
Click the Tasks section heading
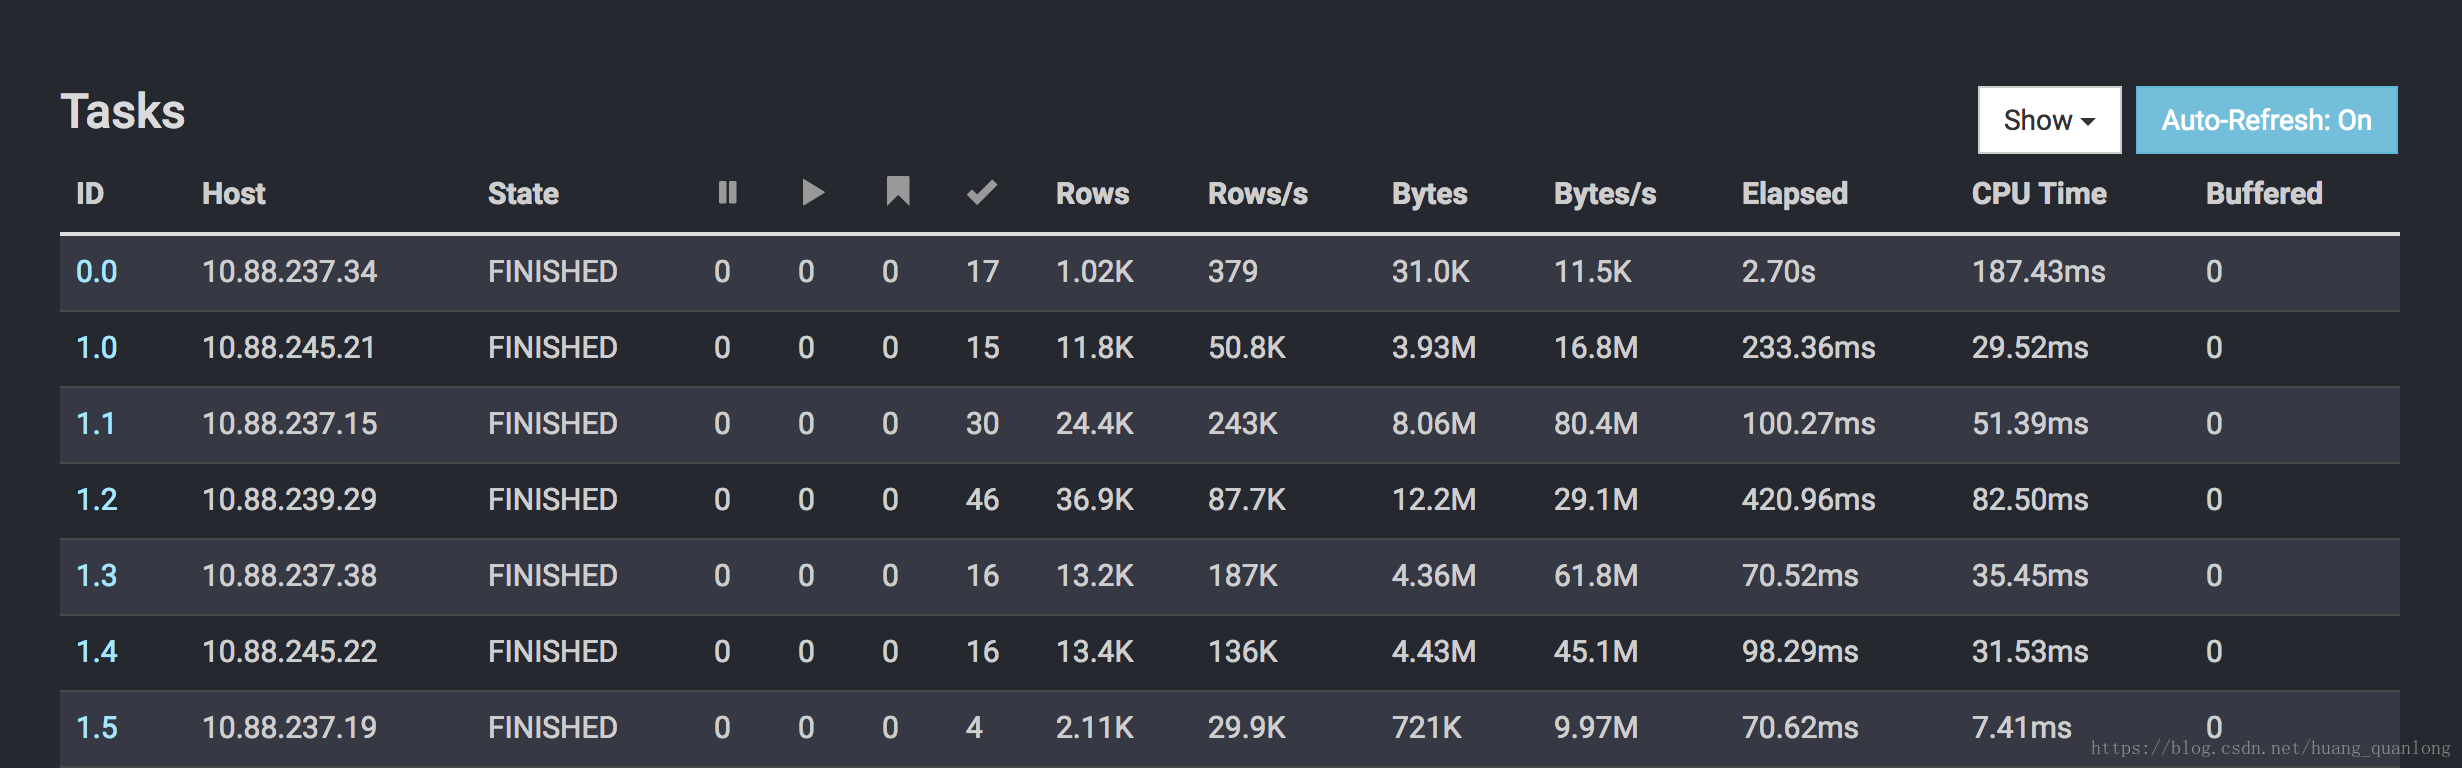[123, 111]
